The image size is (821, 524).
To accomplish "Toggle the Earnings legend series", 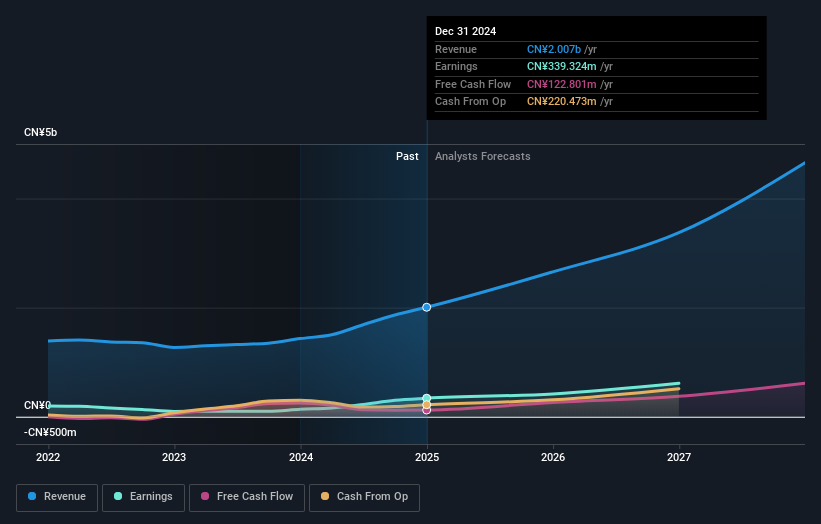I will tap(143, 497).
